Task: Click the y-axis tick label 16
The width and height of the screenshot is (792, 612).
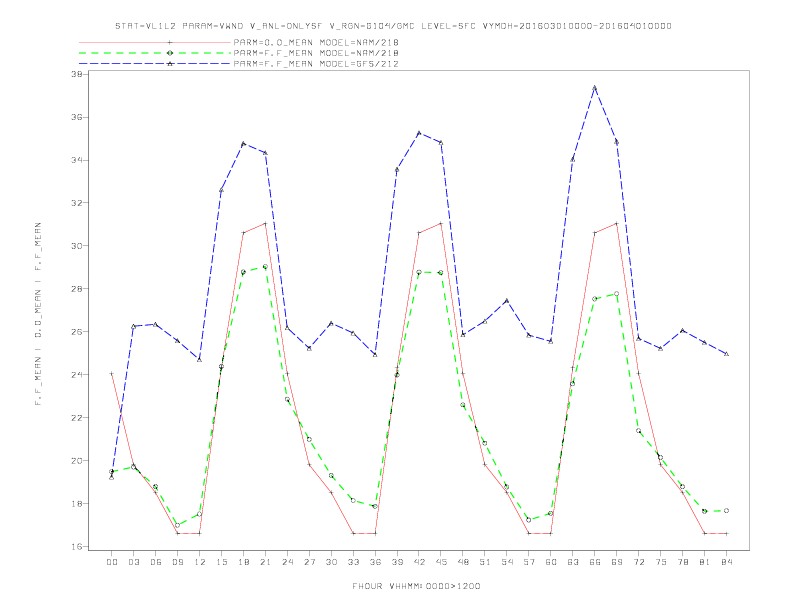Action: pyautogui.click(x=77, y=546)
